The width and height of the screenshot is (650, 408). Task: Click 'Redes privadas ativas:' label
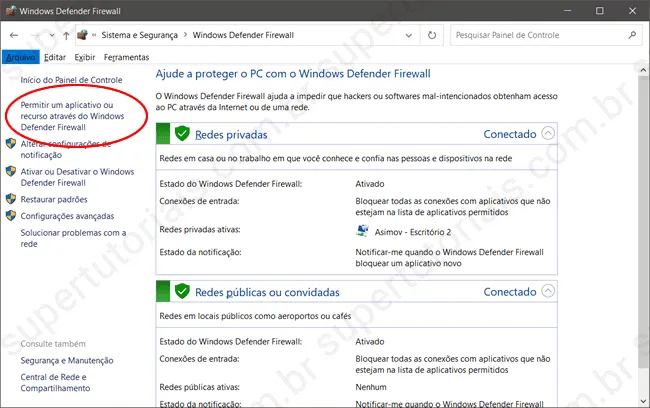tap(200, 230)
